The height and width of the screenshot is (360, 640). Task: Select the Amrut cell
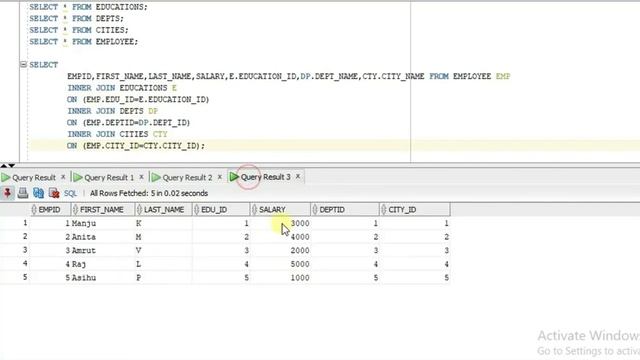tap(84, 251)
